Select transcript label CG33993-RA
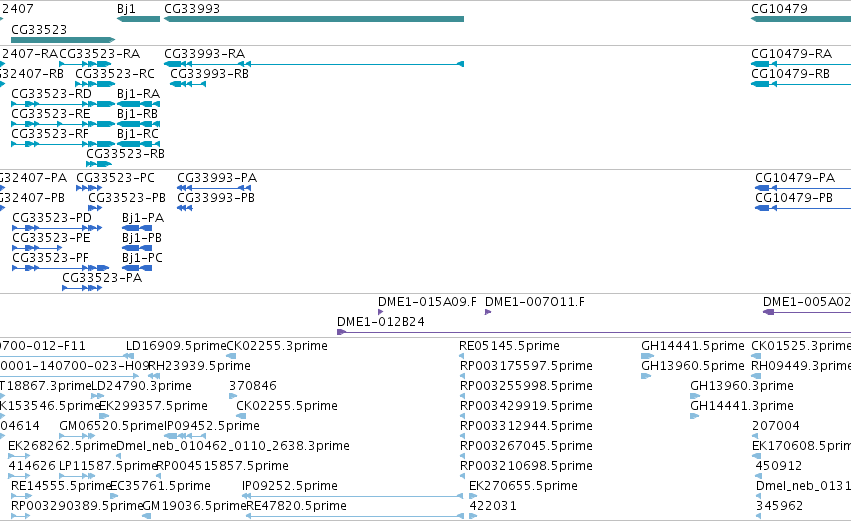This screenshot has width=851, height=521. (205, 54)
